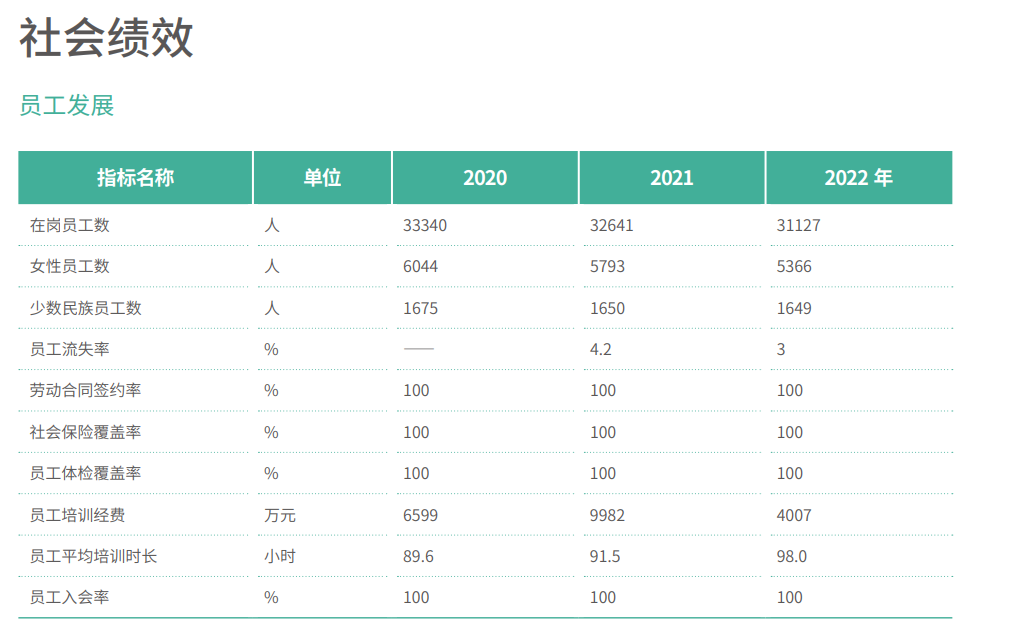Click the 2022 少数民族员工数 value 1649
Screen dimensions: 1009x643
click(x=794, y=308)
